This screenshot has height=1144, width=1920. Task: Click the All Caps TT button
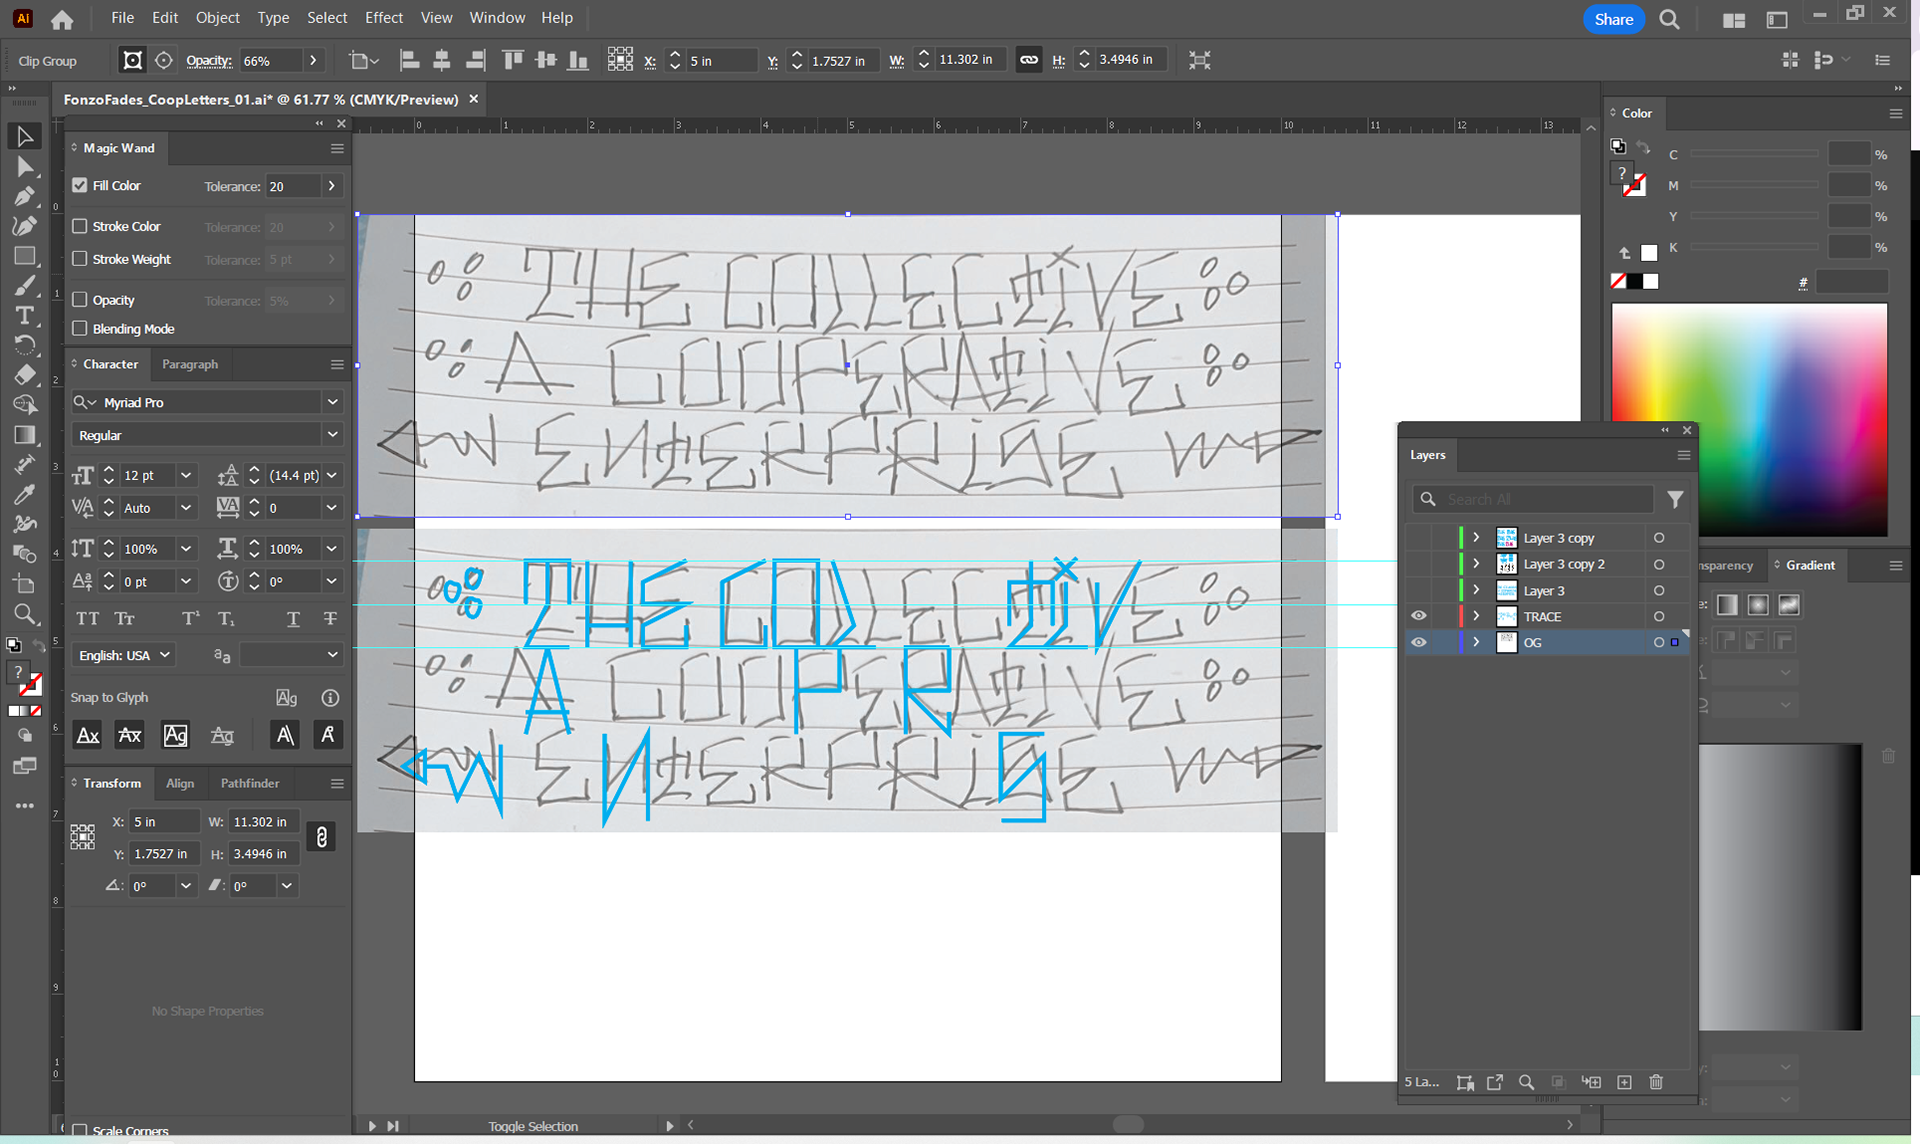point(88,619)
